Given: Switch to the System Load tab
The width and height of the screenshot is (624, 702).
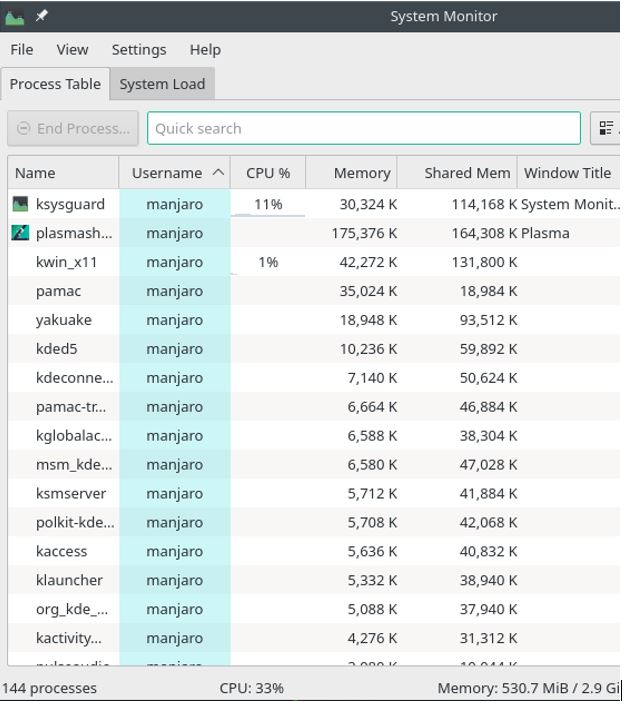Looking at the screenshot, I should pos(162,84).
